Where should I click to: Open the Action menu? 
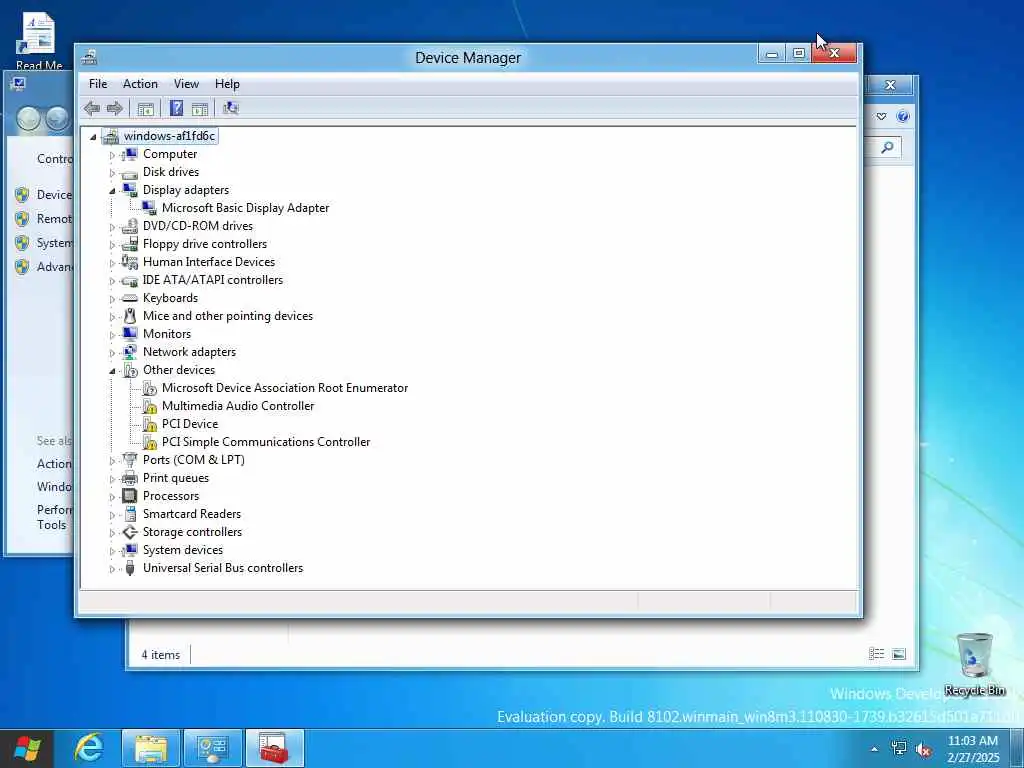coord(140,84)
